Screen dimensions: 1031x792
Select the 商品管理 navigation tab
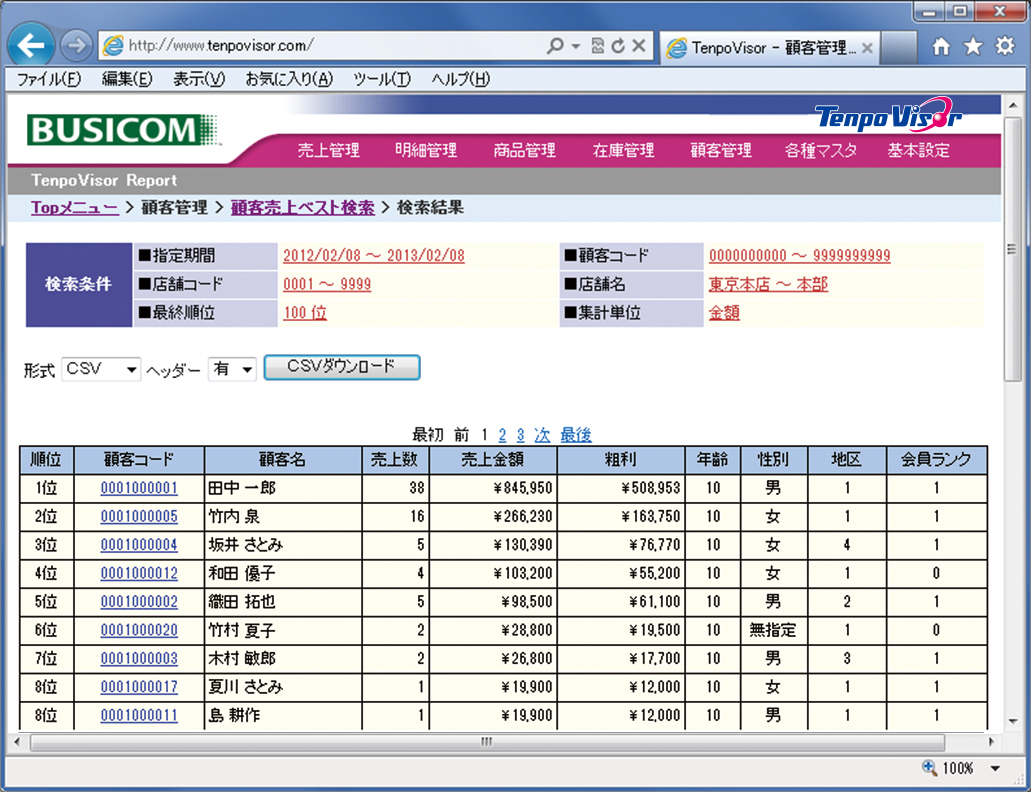(x=524, y=151)
